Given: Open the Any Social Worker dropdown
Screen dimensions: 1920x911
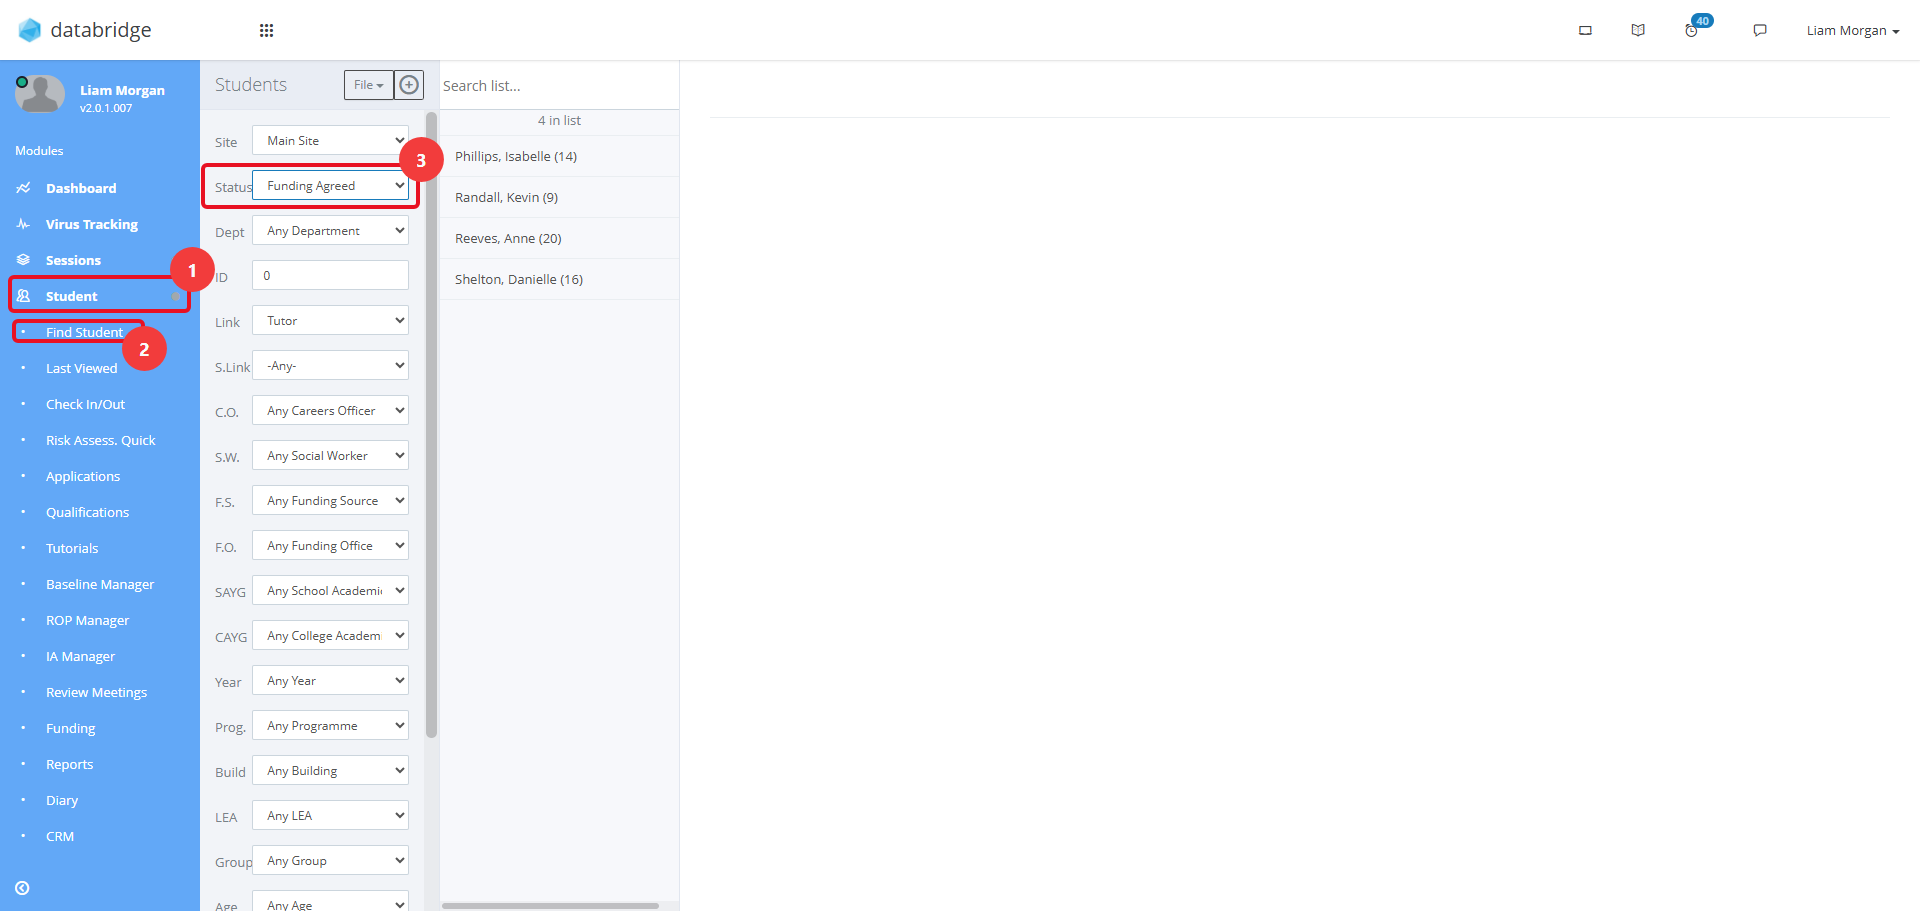Looking at the screenshot, I should 330,456.
